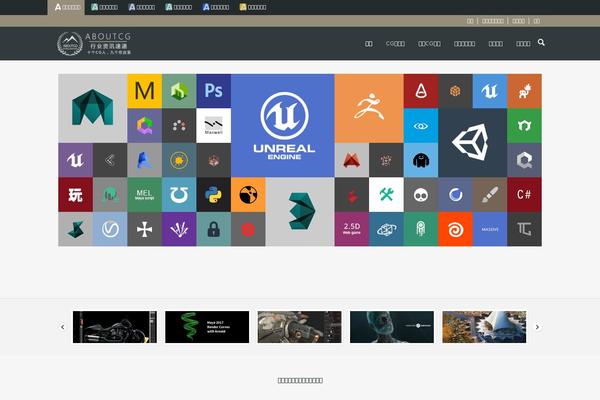Open the blue planet orbit tile
This screenshot has width=600, height=400.
tap(386, 229)
